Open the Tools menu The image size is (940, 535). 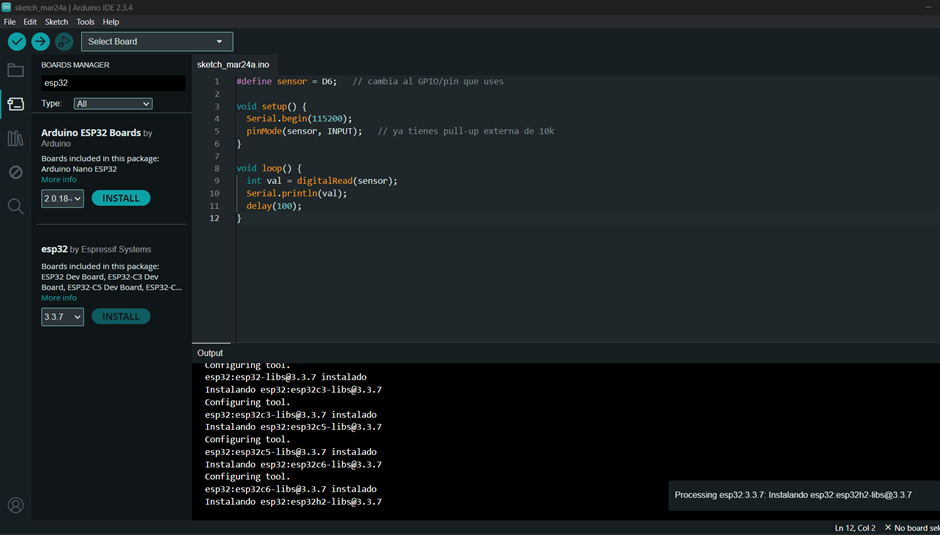85,21
